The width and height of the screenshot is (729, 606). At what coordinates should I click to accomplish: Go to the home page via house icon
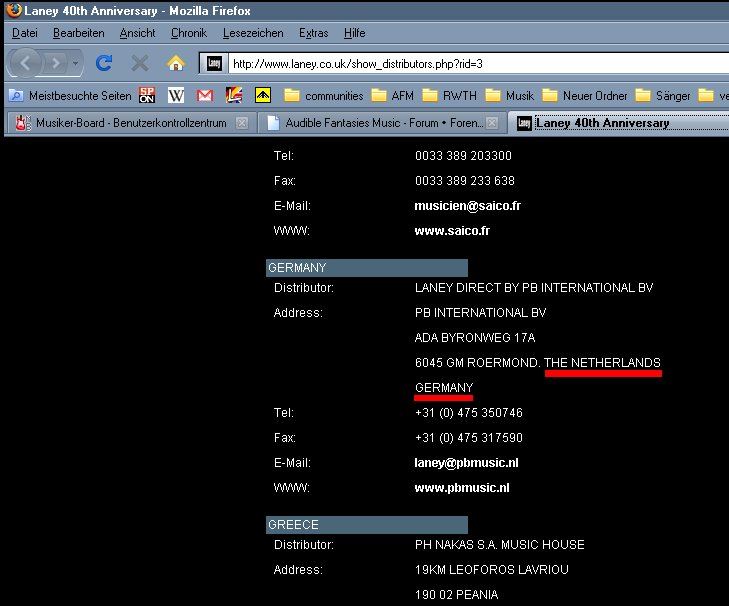(x=176, y=63)
